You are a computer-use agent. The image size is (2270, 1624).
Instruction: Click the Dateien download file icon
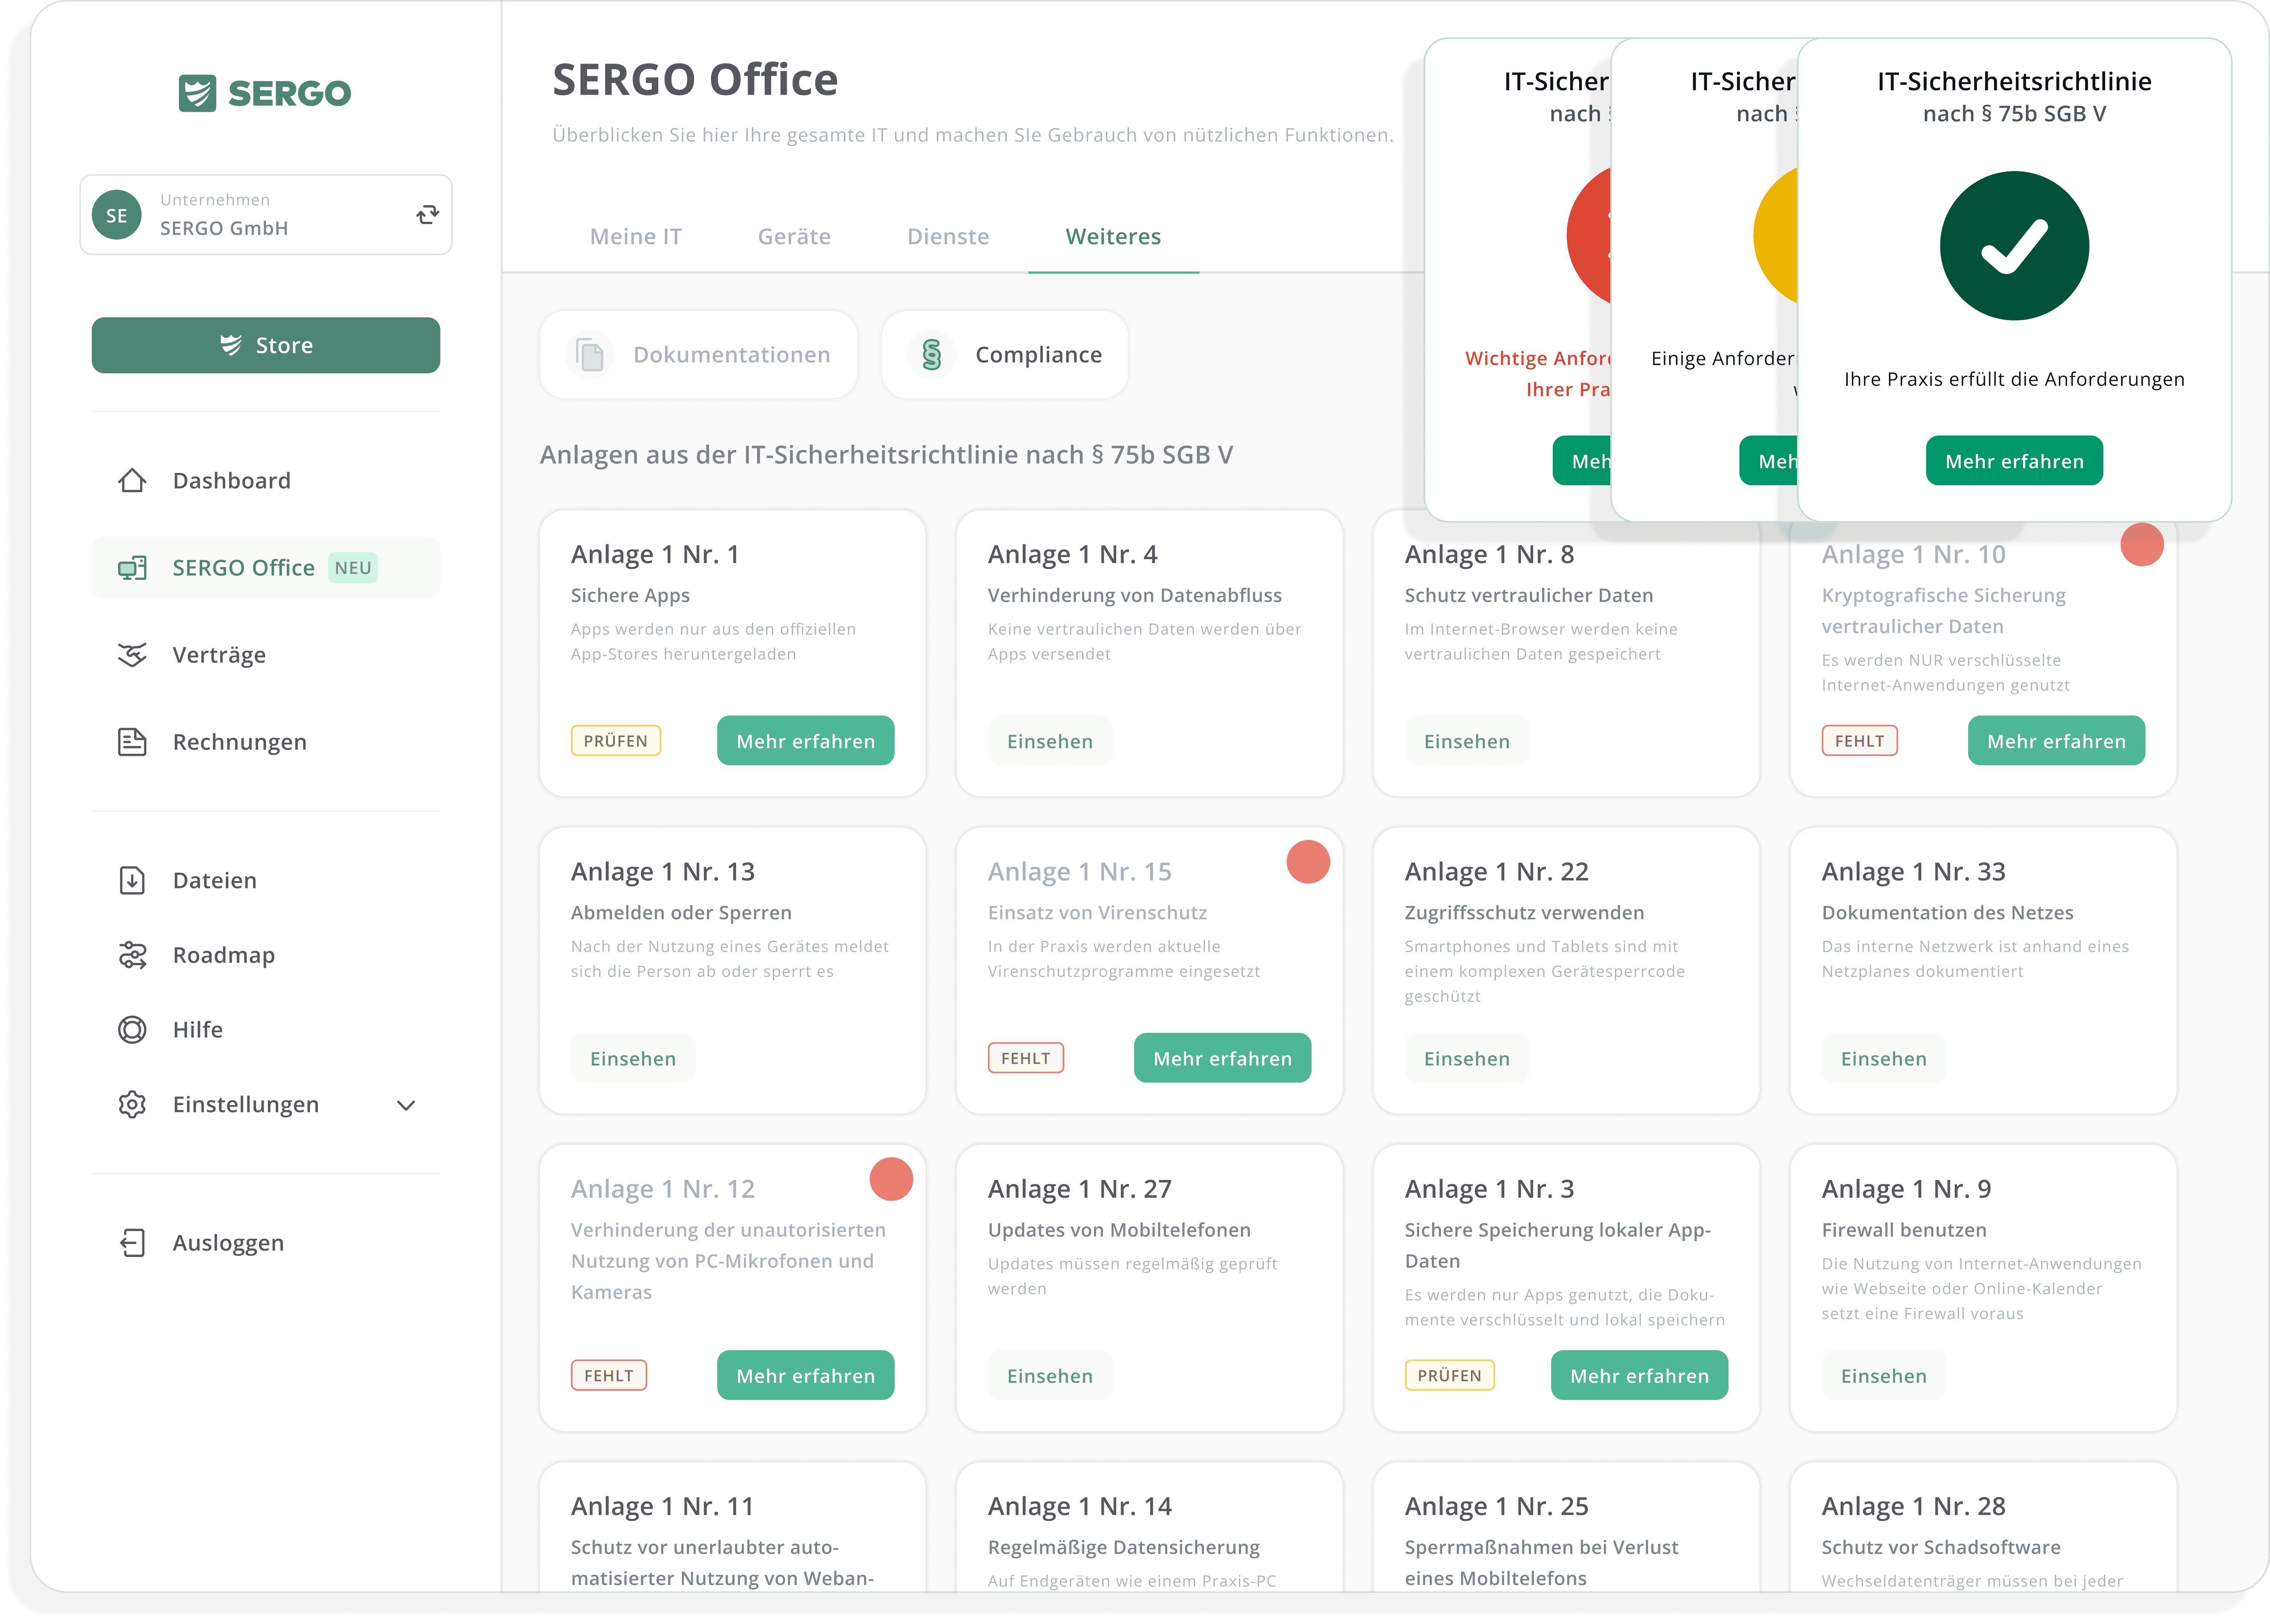[132, 880]
